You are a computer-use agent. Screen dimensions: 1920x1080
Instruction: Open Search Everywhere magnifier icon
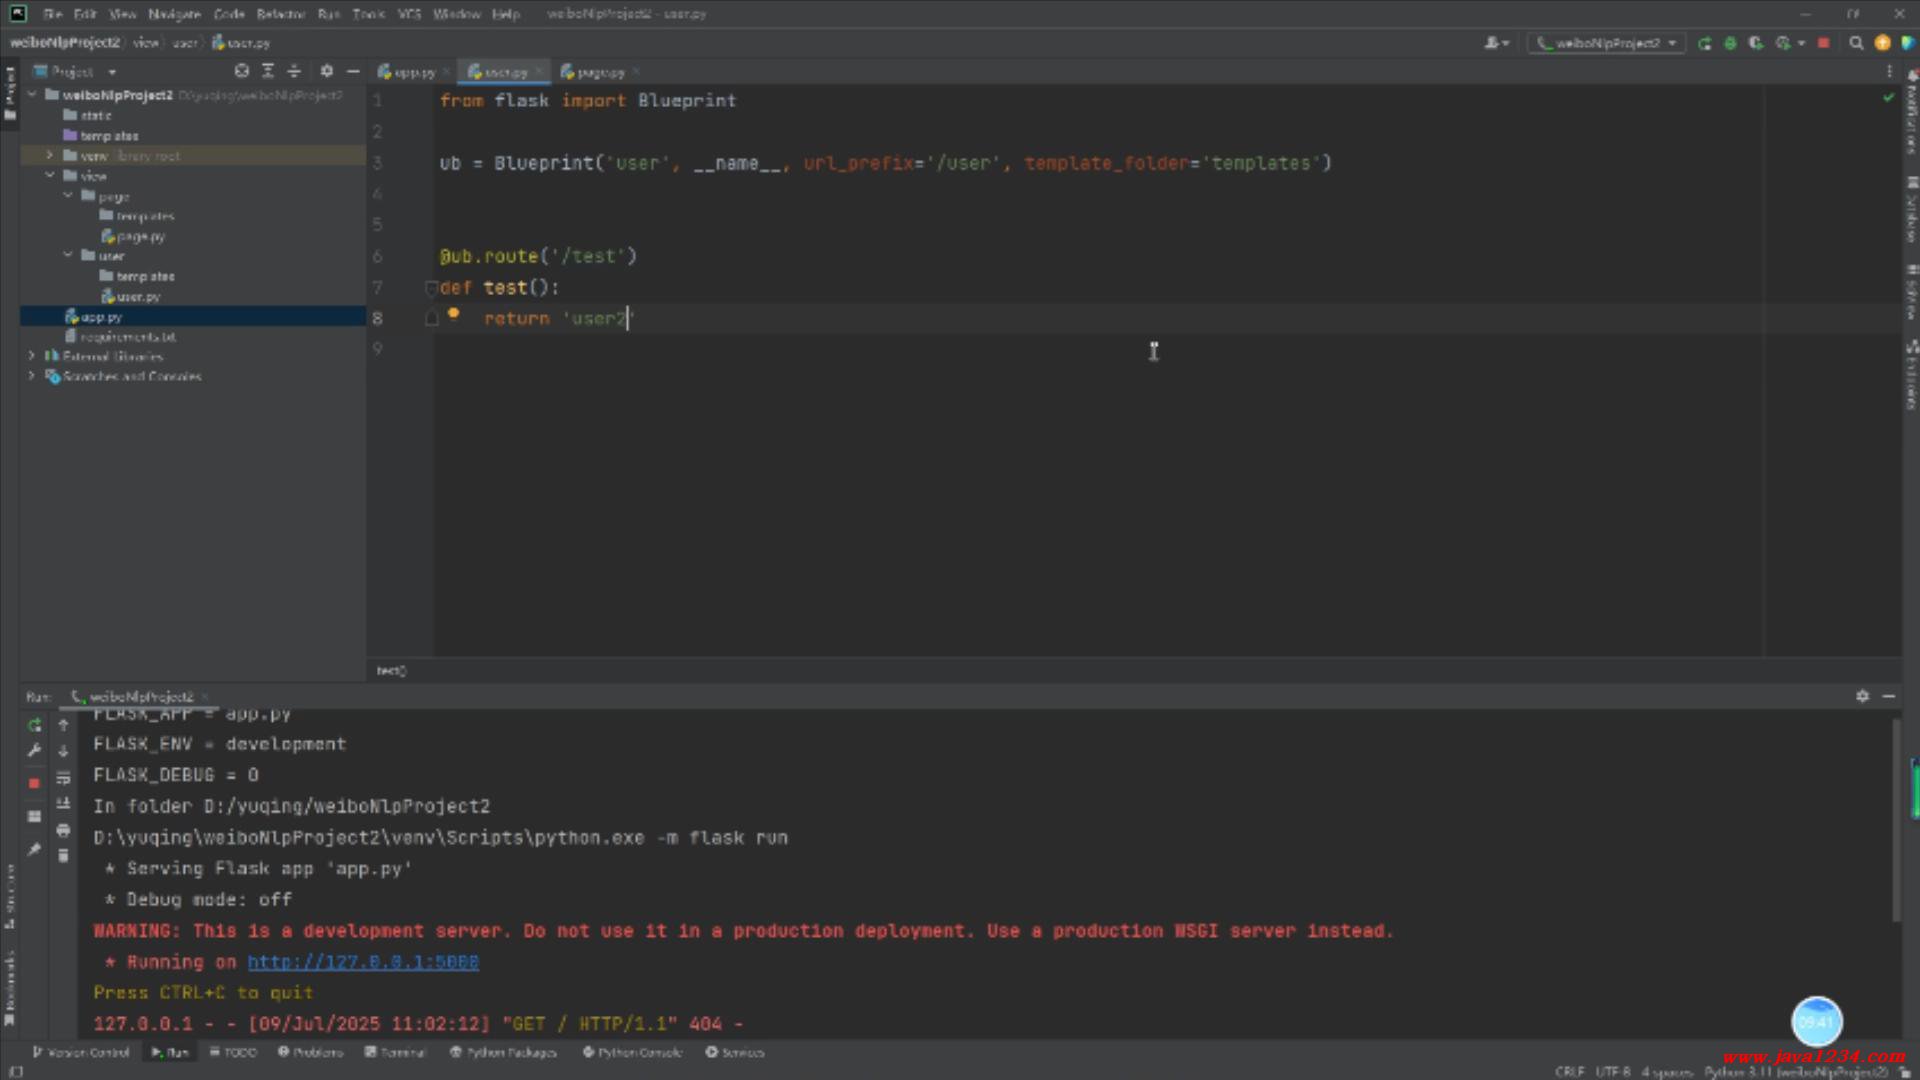pos(1856,43)
